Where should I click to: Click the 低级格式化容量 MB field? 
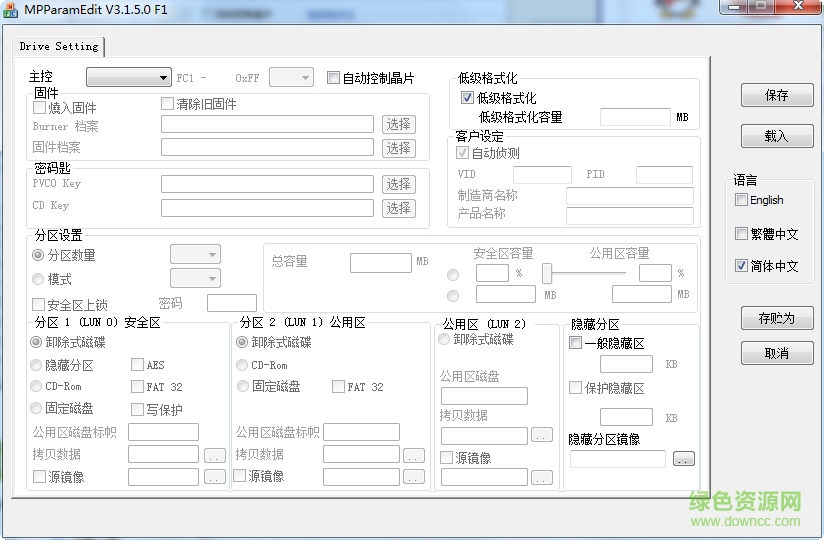click(635, 117)
